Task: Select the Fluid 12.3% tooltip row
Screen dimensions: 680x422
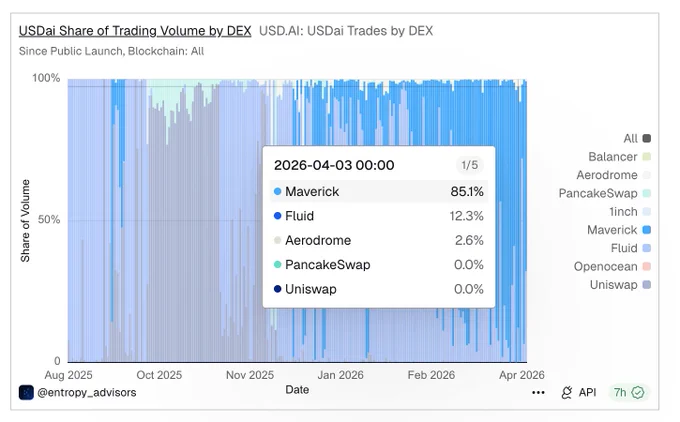Action: coord(379,216)
